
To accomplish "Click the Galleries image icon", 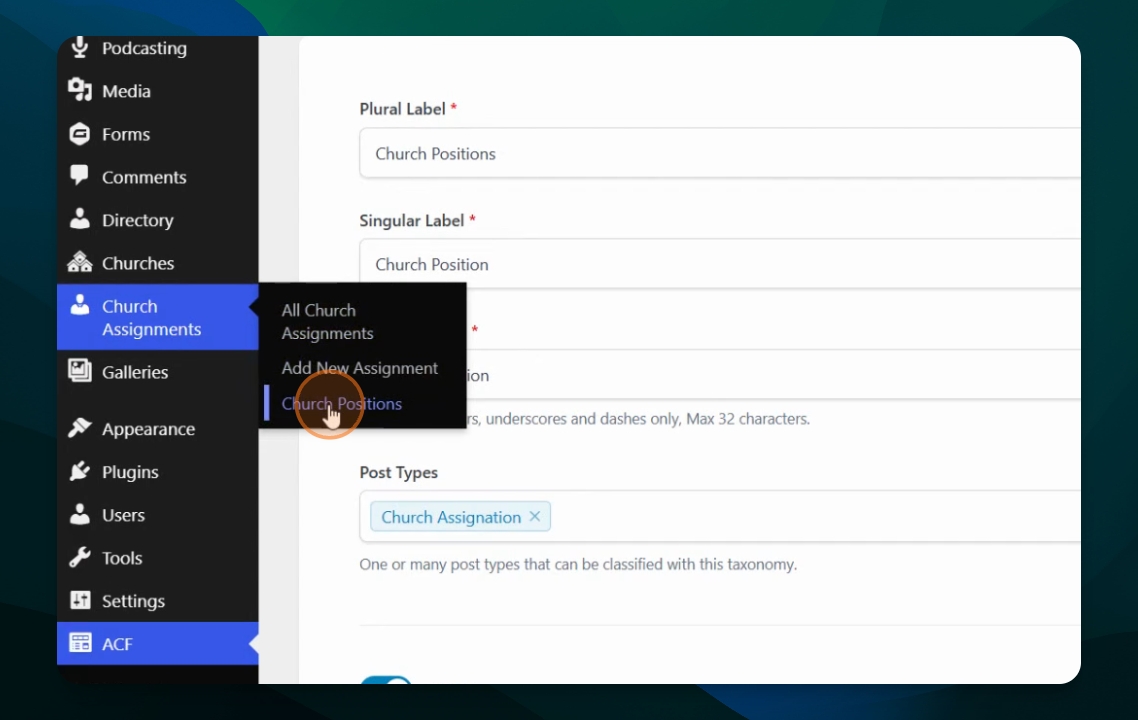I will coord(80,370).
